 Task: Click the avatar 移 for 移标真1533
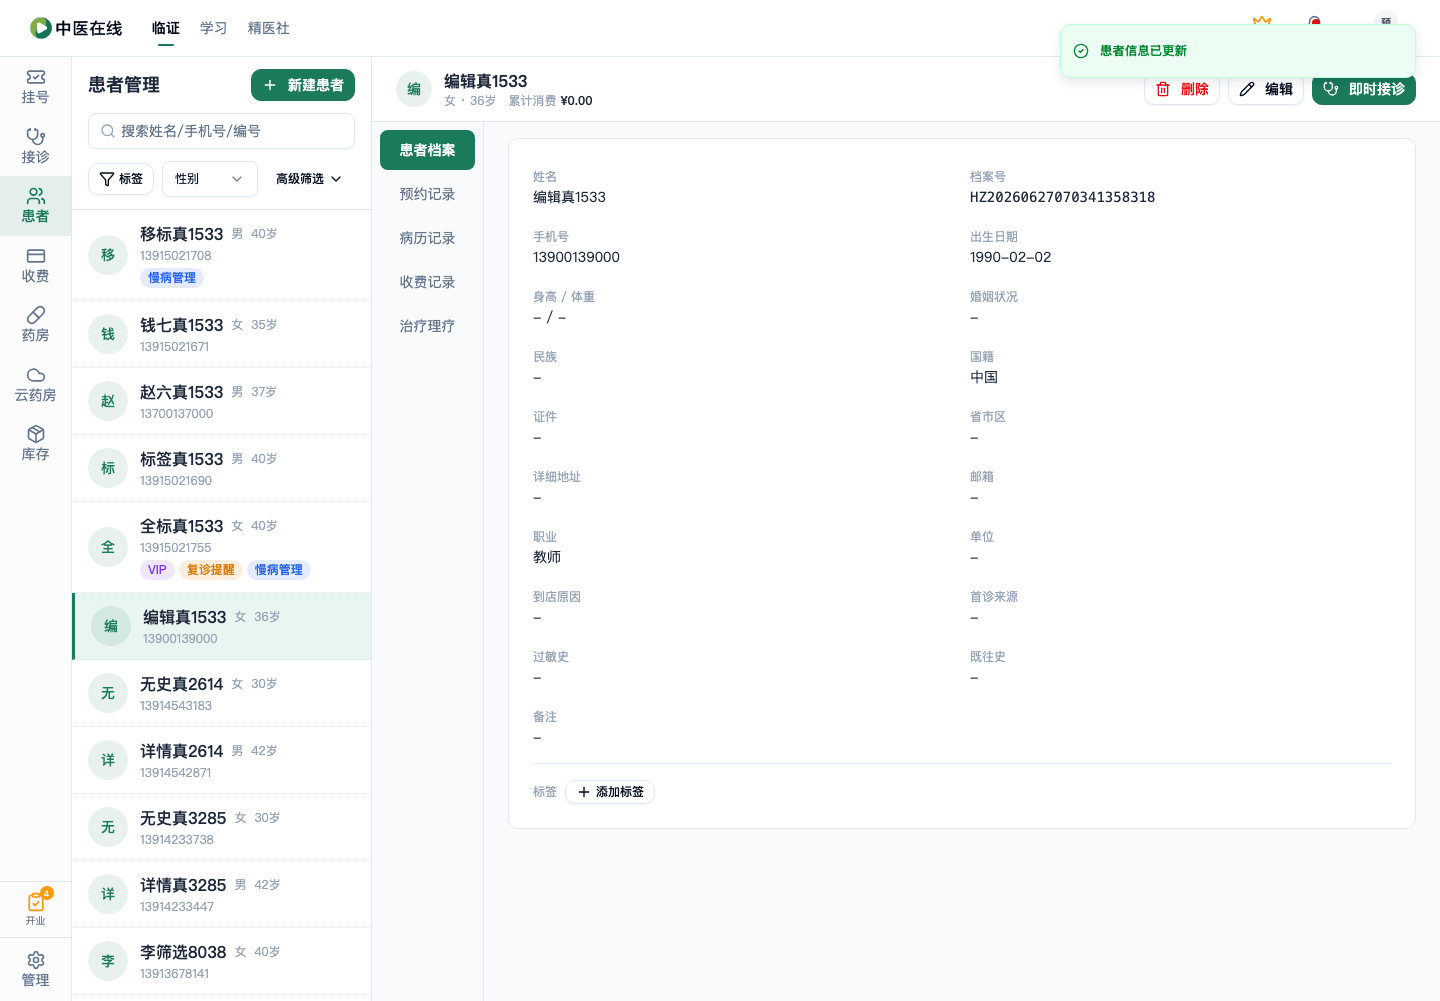pos(108,255)
